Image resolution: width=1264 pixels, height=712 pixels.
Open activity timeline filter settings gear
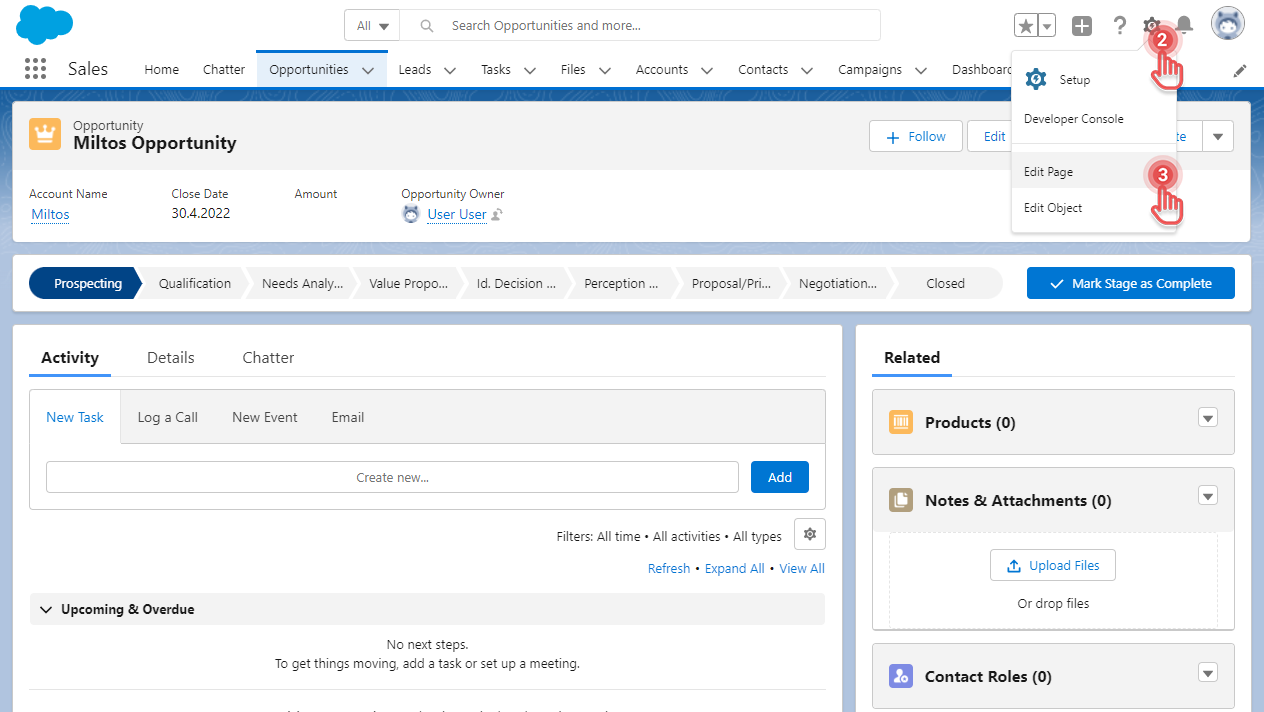click(809, 534)
